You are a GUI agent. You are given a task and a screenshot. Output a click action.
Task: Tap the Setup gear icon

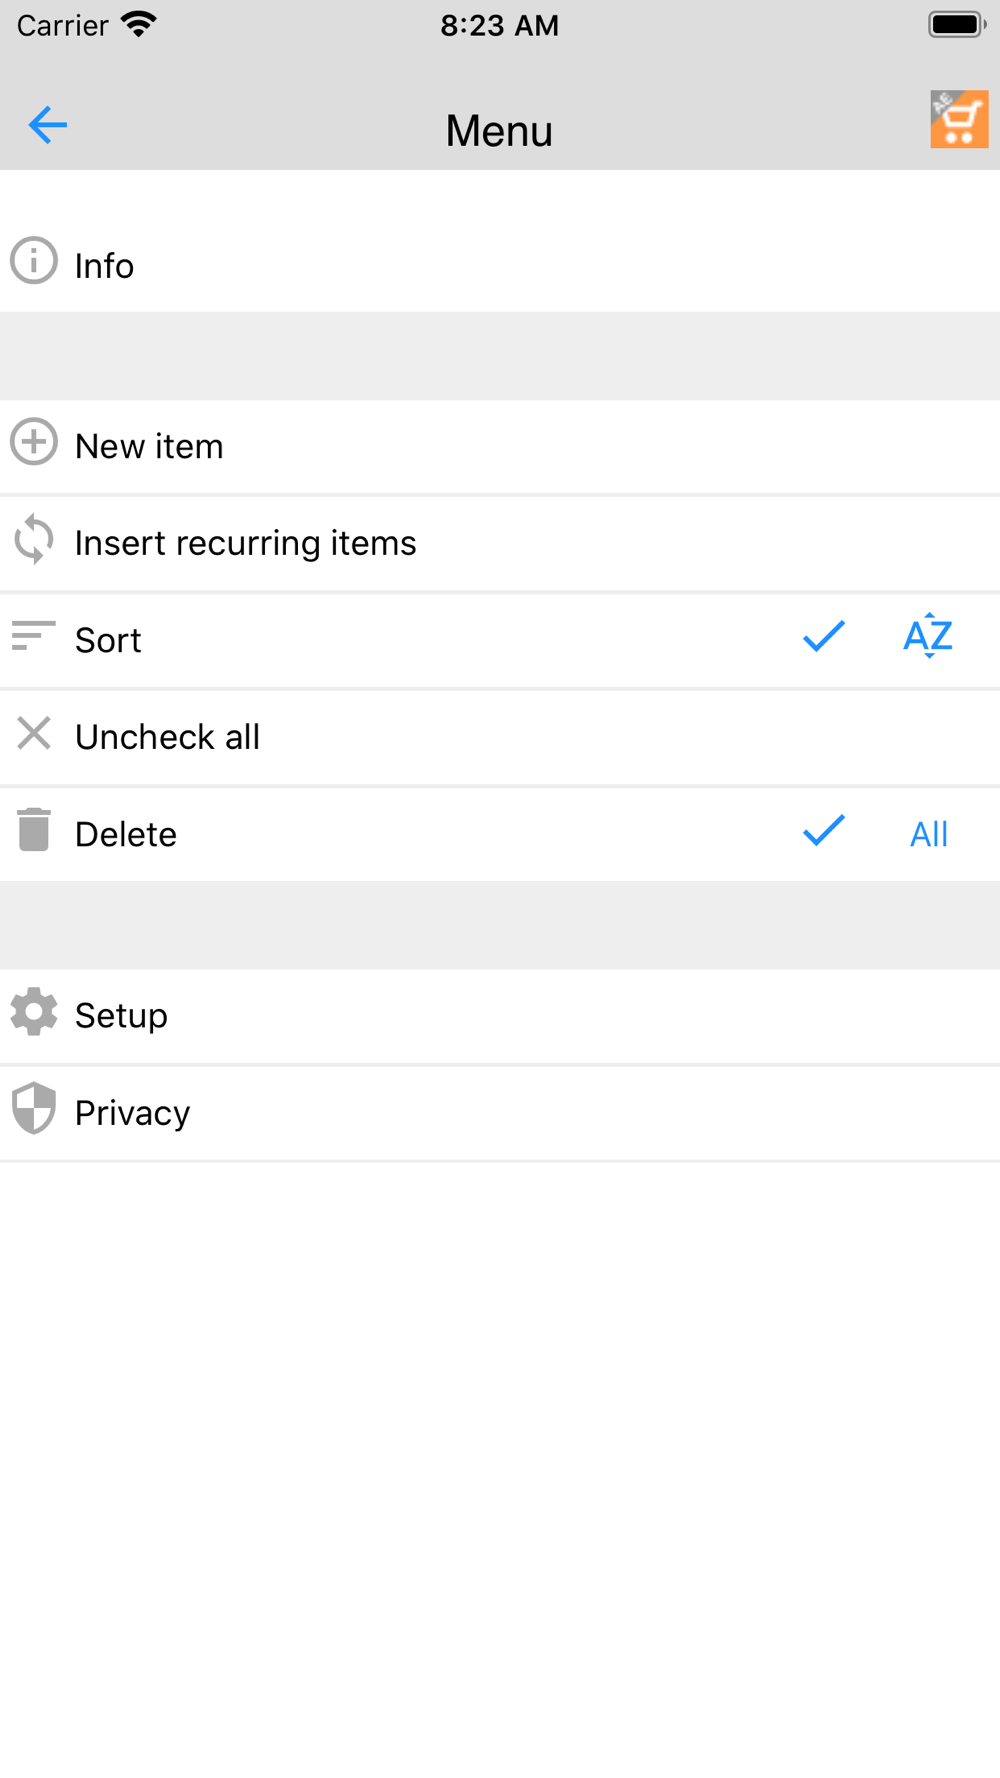(x=34, y=1011)
